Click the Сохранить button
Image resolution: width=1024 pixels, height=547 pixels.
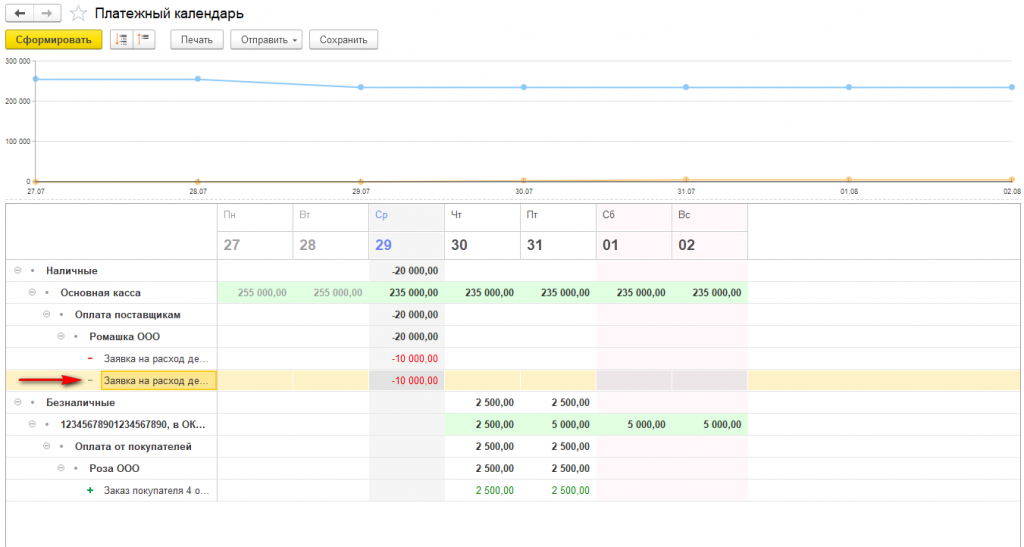tap(344, 40)
